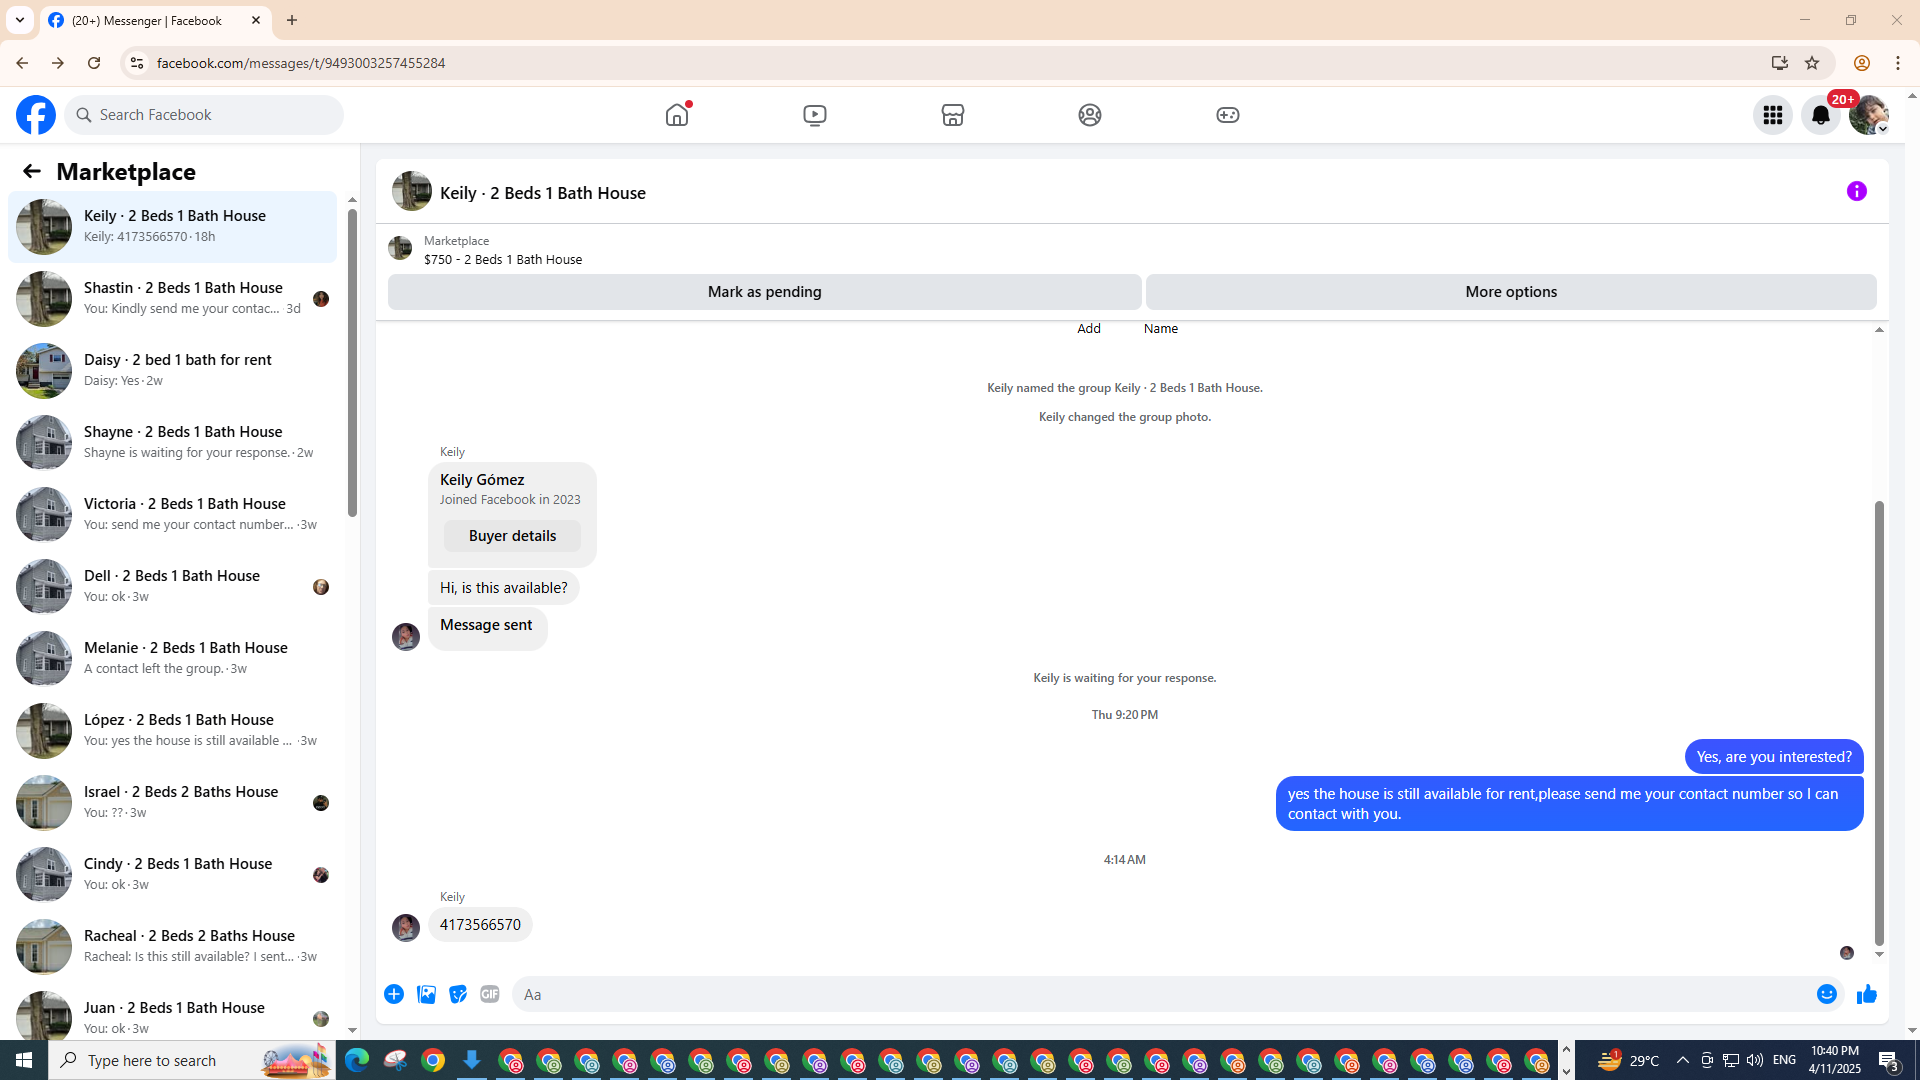The image size is (1920, 1080).
Task: Open more actions plus icon in composer
Action: (394, 994)
